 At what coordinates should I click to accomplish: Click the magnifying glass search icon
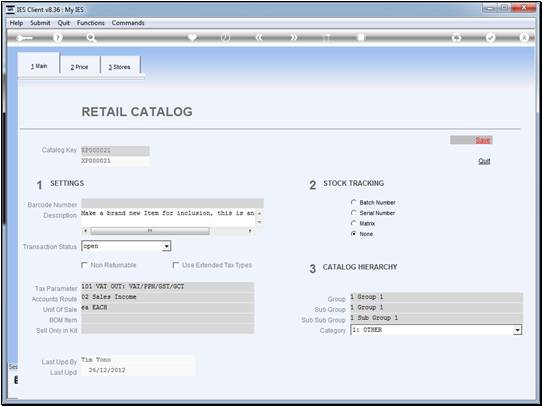pyautogui.click(x=91, y=38)
